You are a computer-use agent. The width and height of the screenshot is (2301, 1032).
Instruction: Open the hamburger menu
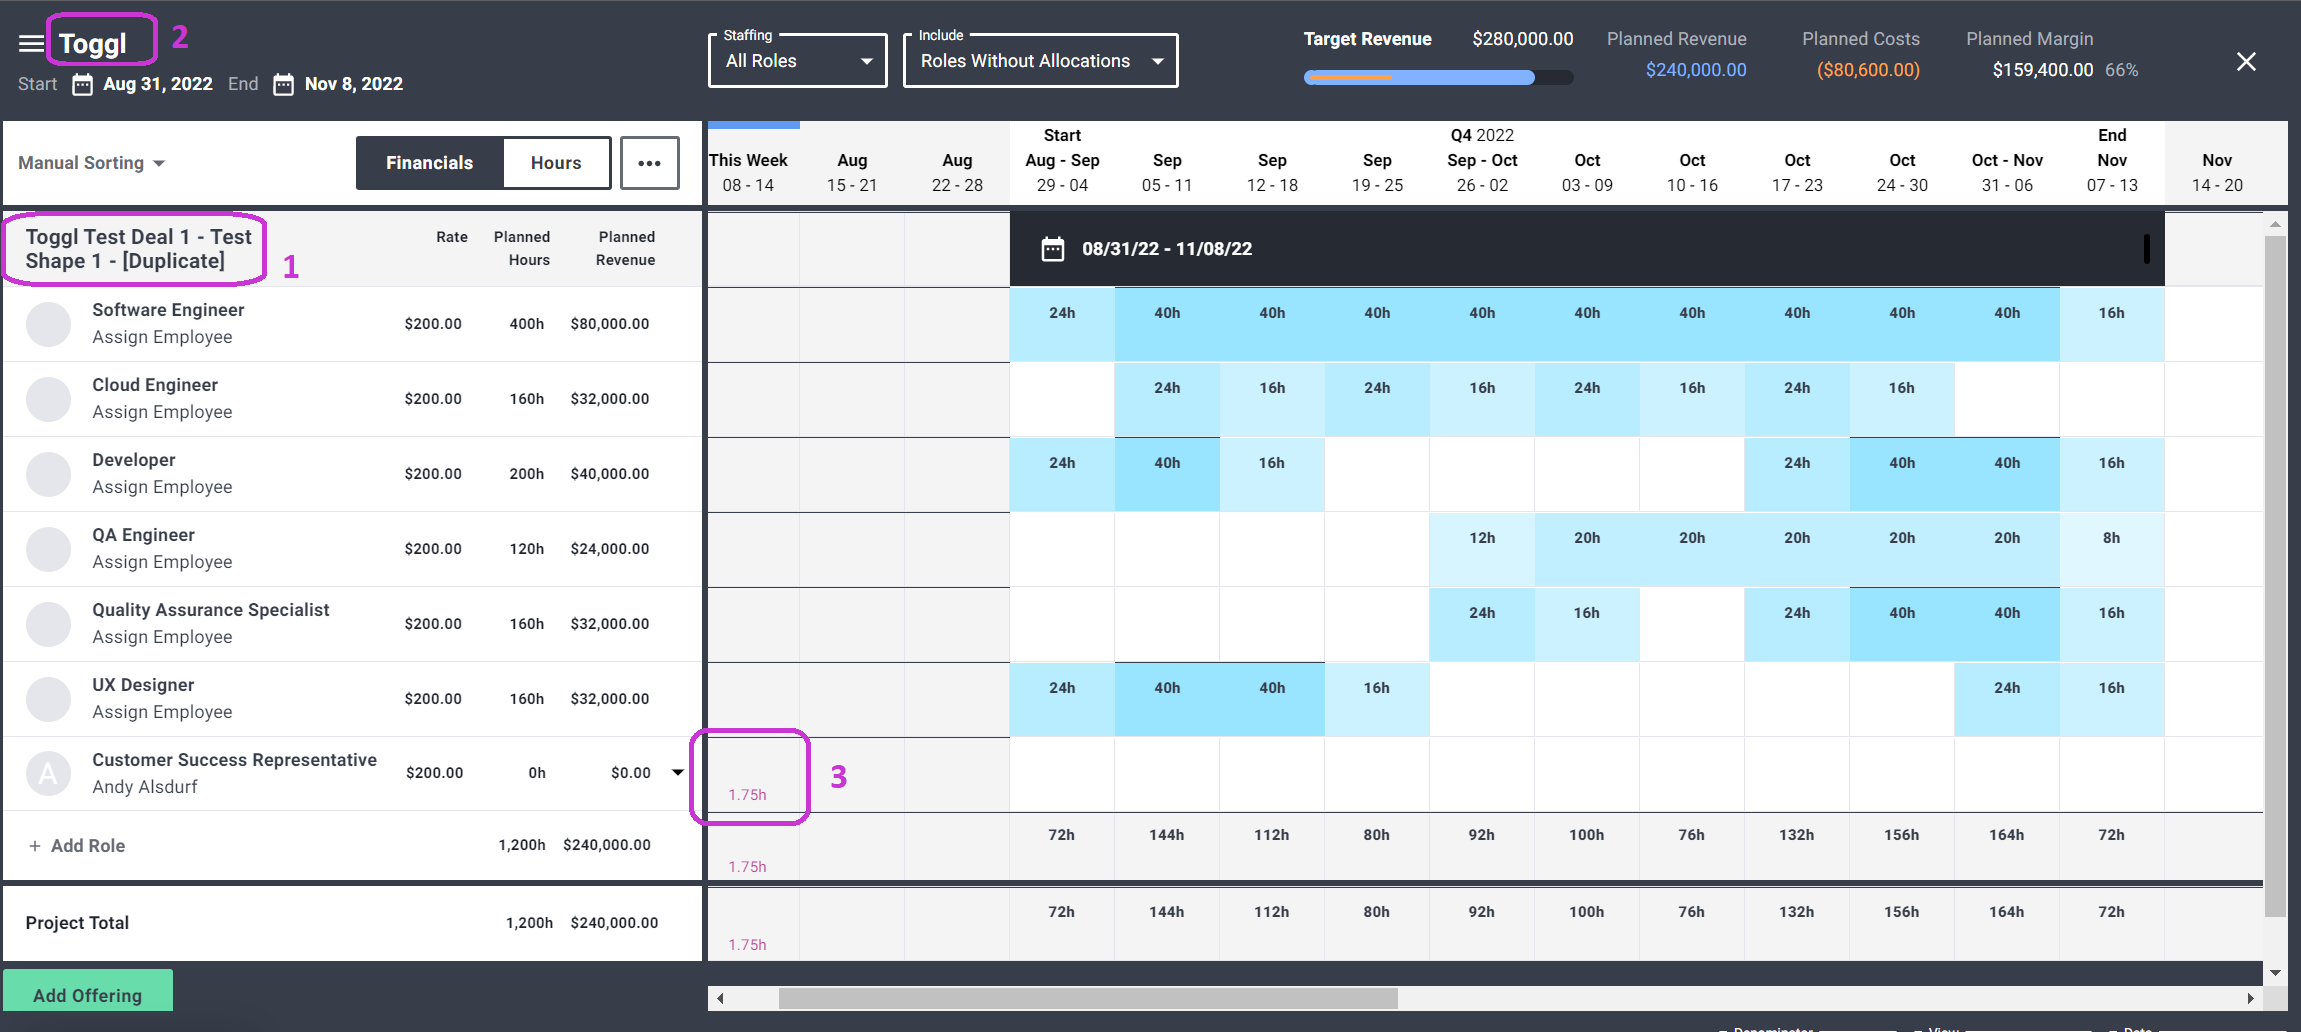point(31,43)
